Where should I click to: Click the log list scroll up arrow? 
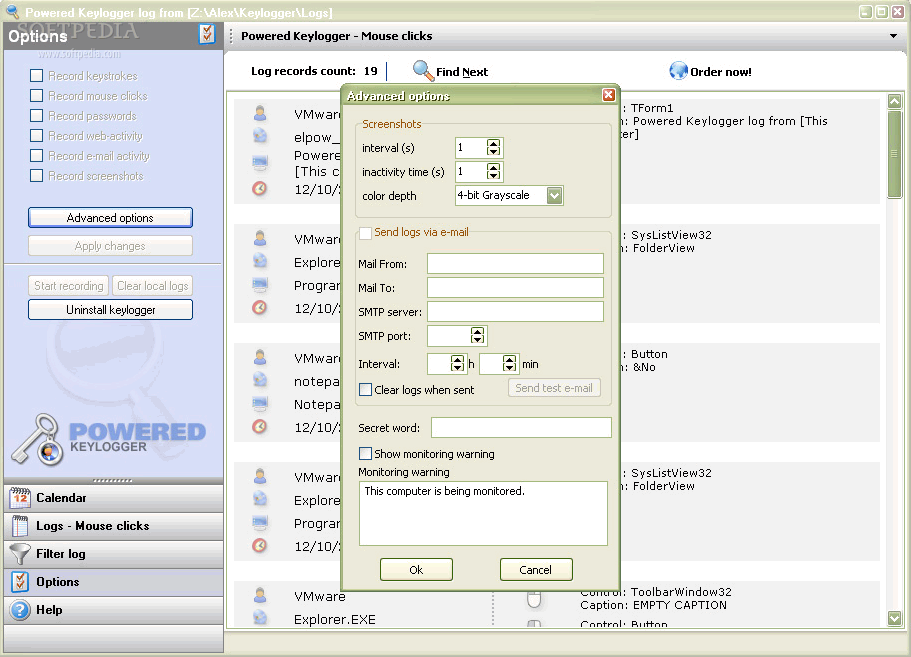[x=894, y=101]
